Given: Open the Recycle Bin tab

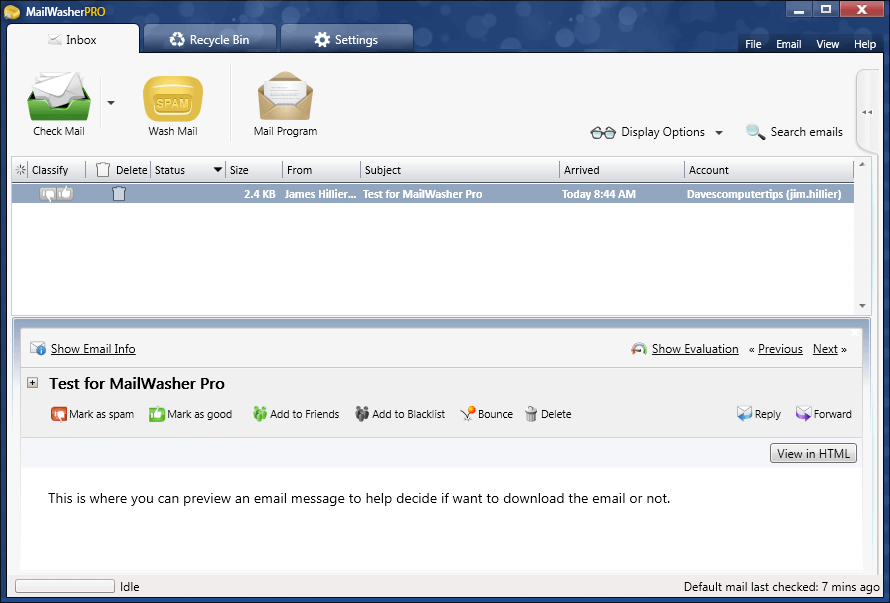Looking at the screenshot, I should [x=209, y=39].
